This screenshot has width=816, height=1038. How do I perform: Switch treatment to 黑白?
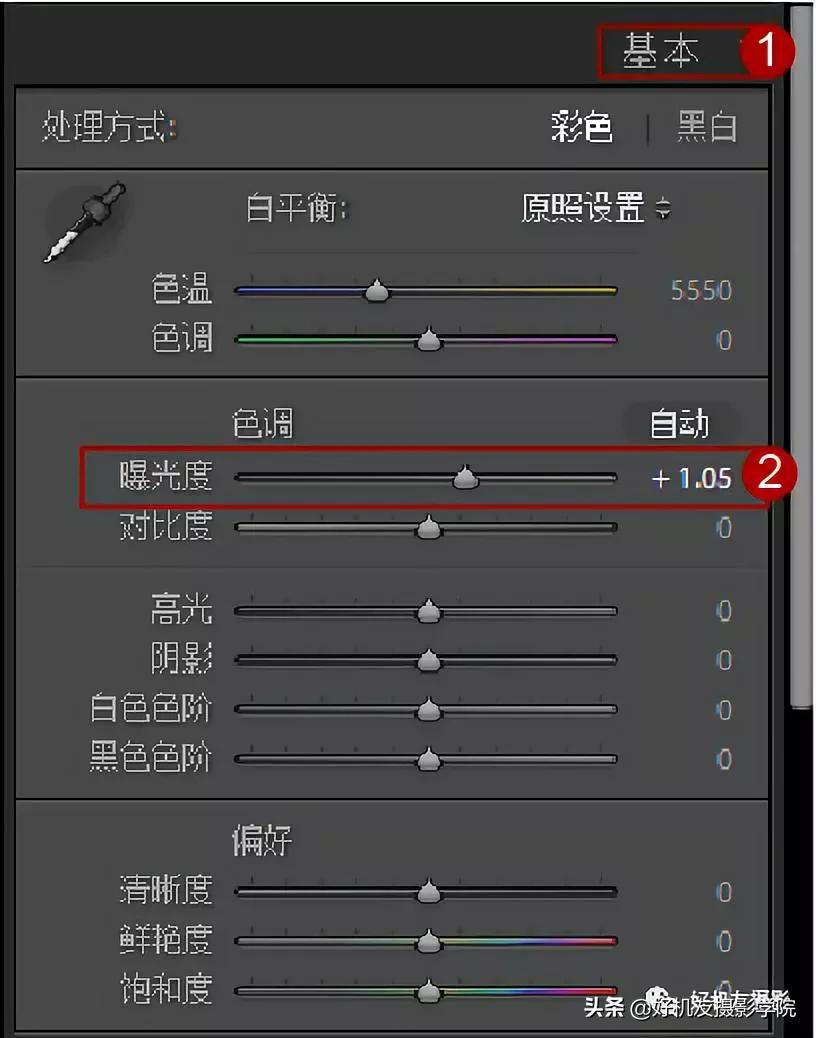pyautogui.click(x=706, y=126)
